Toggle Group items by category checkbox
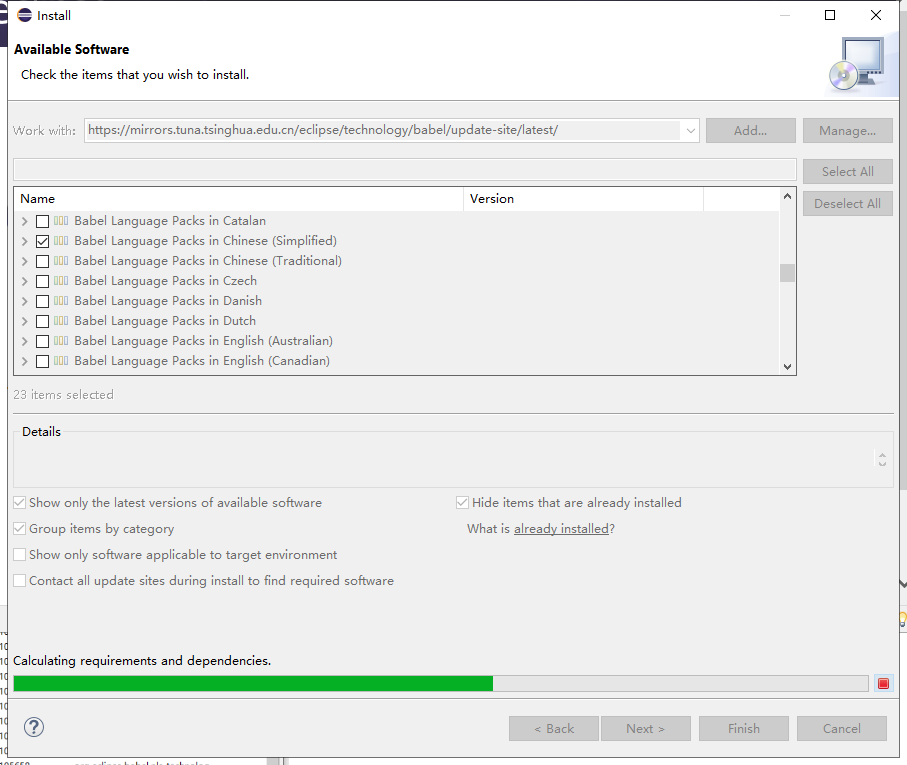The width and height of the screenshot is (907, 765). click(x=20, y=529)
